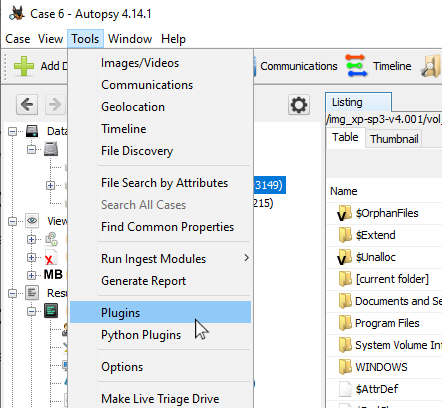Click the forward arrow navigation button
This screenshot has width=442, height=408.
[x=55, y=105]
